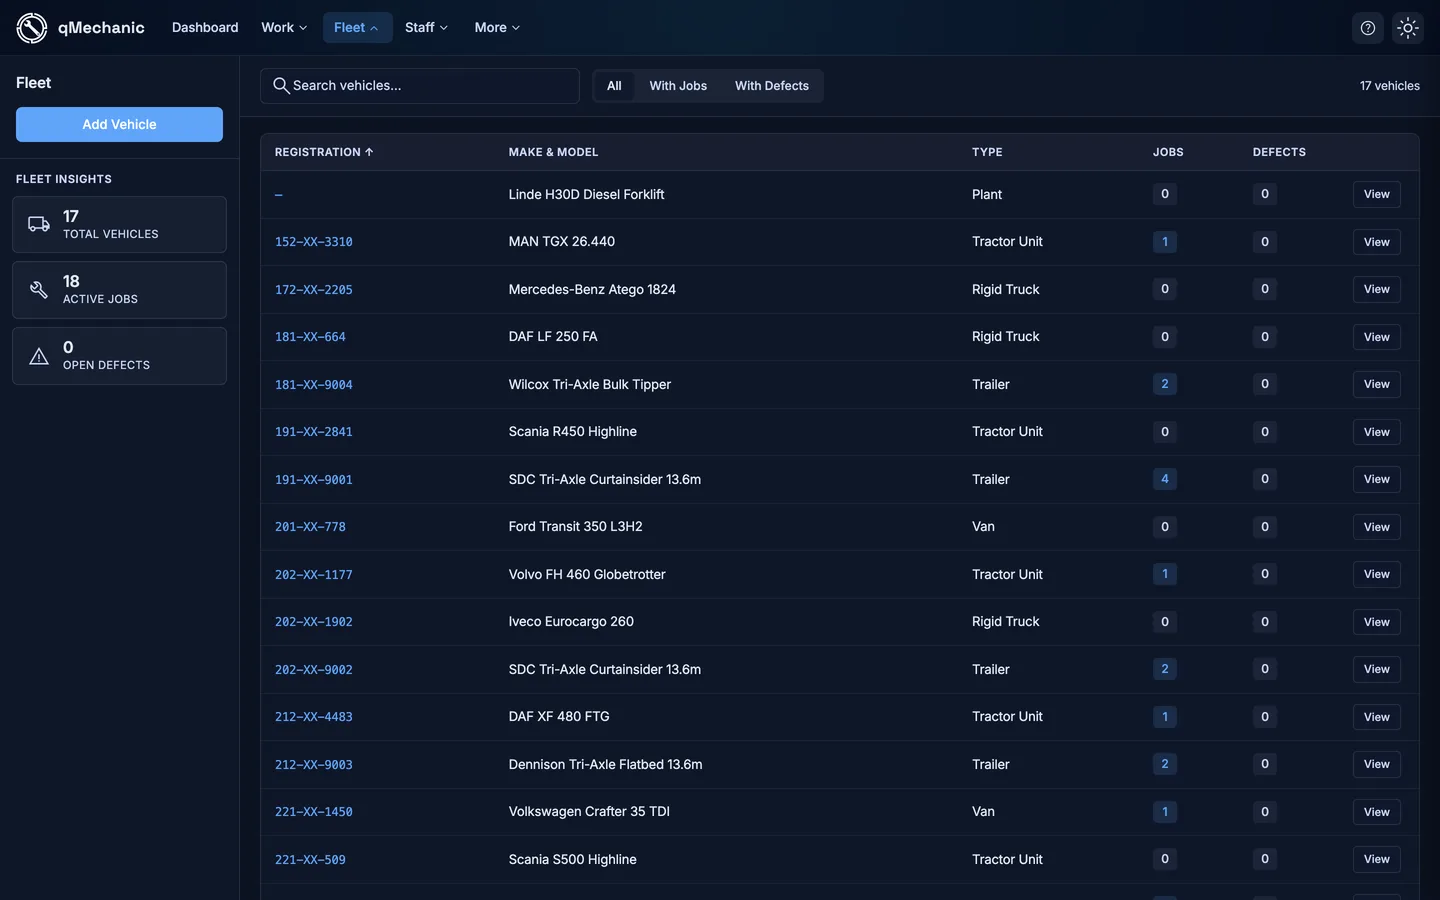Open registration link 201-XX-778
Viewport: 1440px width, 900px height.
310,527
